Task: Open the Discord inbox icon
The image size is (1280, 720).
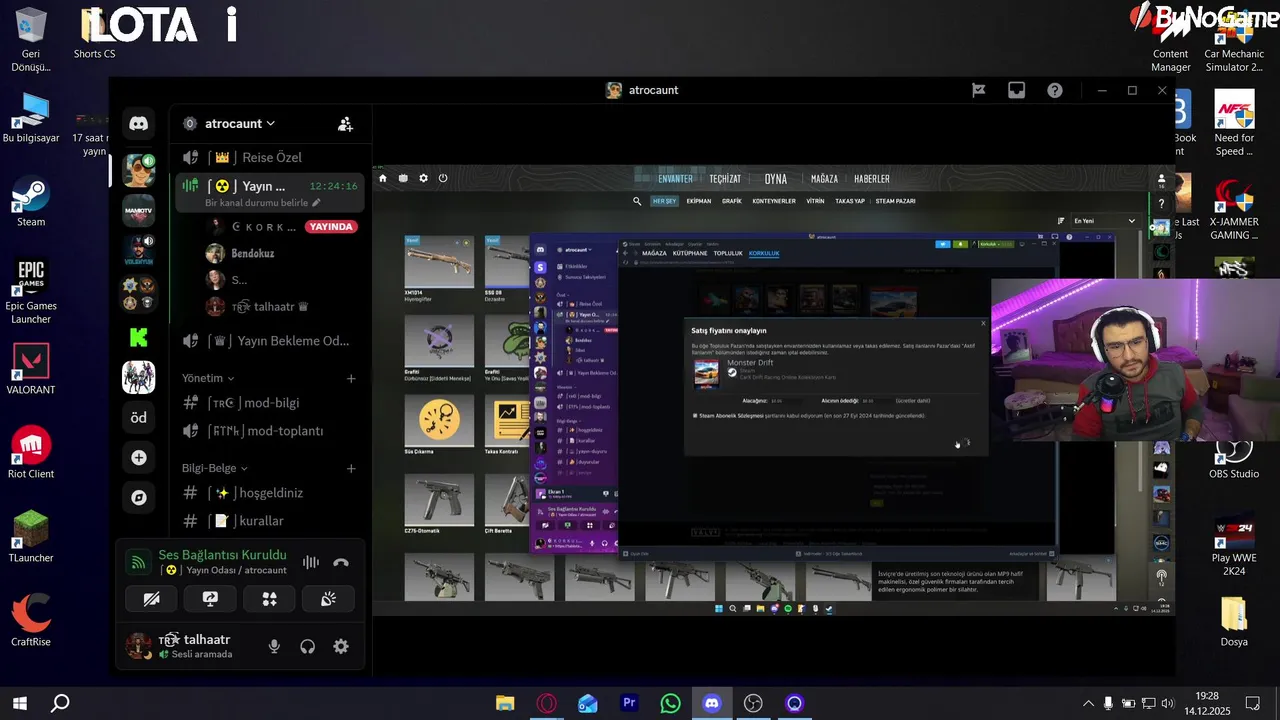Action: tap(1016, 90)
